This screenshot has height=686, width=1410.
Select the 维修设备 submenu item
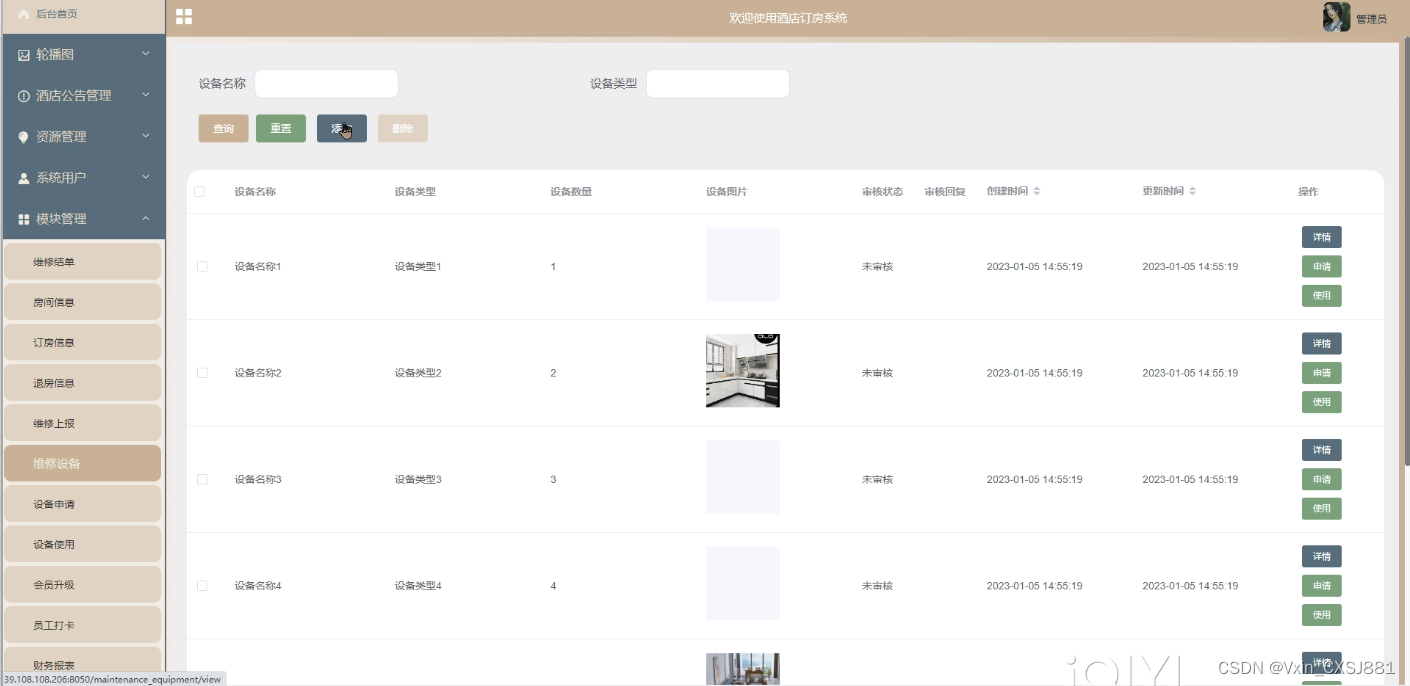82,463
